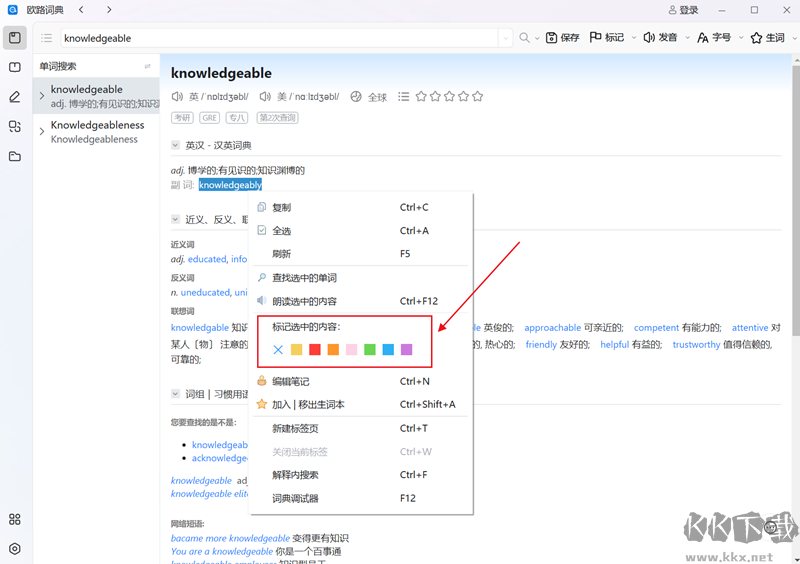Open the trustworthy related word link
This screenshot has height=564, width=800.
click(x=696, y=344)
